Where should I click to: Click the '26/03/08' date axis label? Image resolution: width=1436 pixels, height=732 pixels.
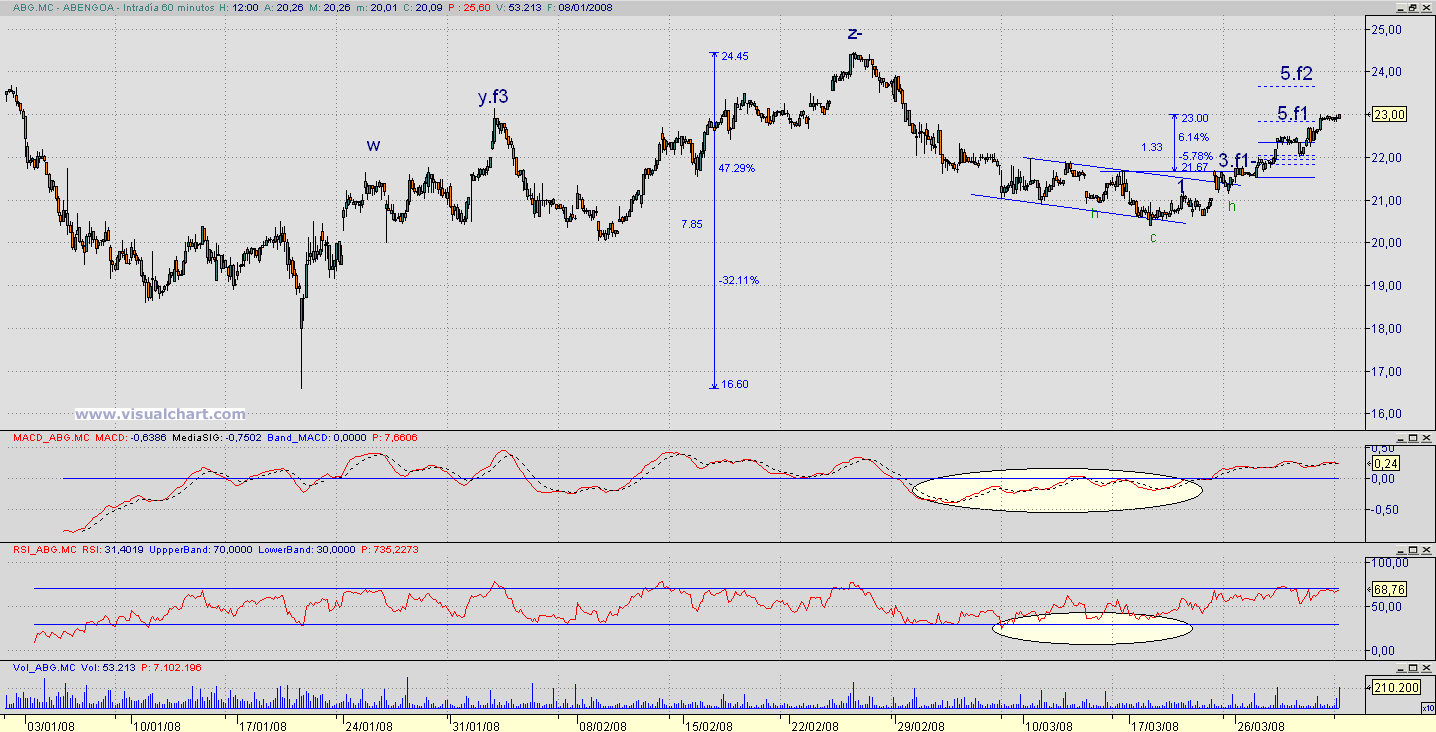point(1260,725)
